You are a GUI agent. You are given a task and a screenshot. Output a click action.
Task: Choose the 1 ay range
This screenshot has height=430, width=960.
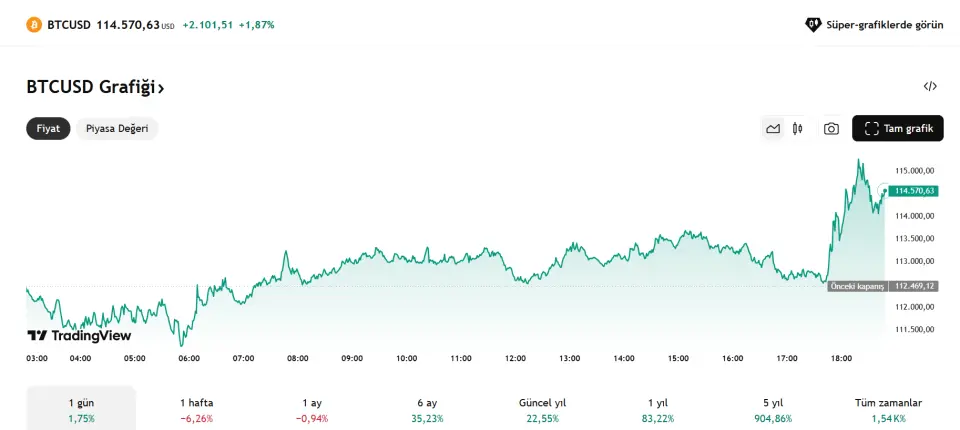click(x=311, y=409)
